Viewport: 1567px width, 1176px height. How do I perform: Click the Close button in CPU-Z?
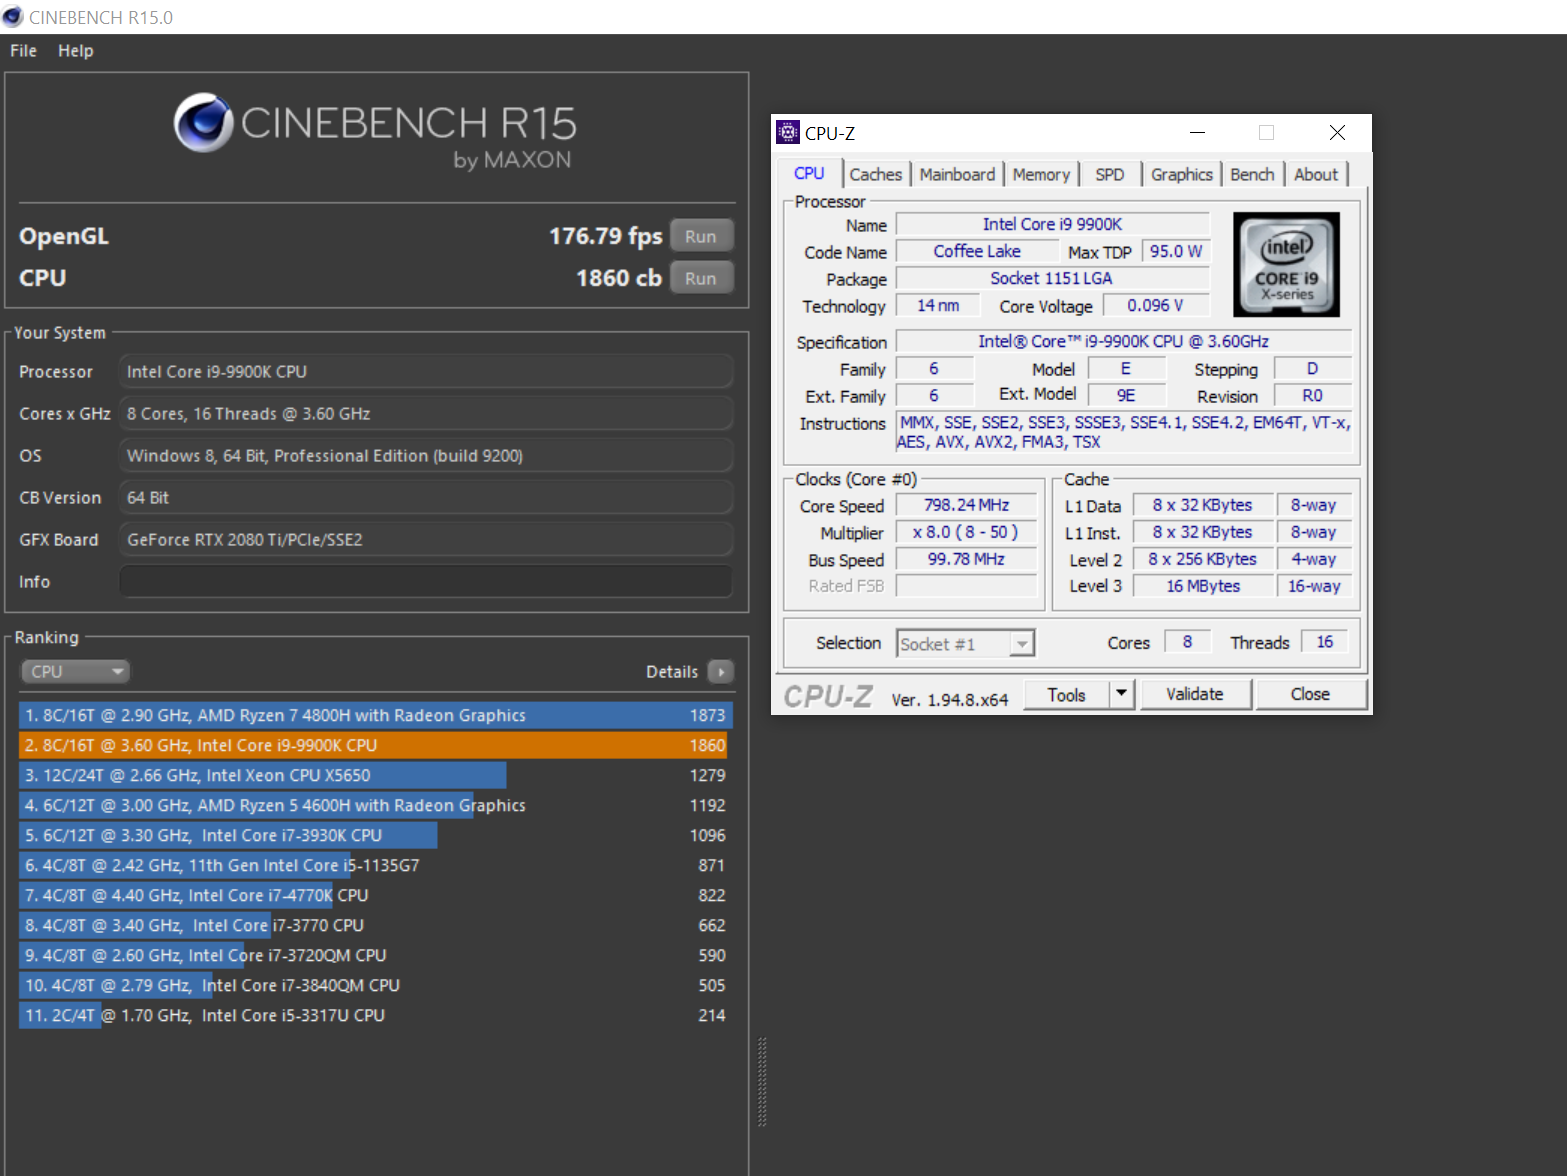tap(1310, 694)
